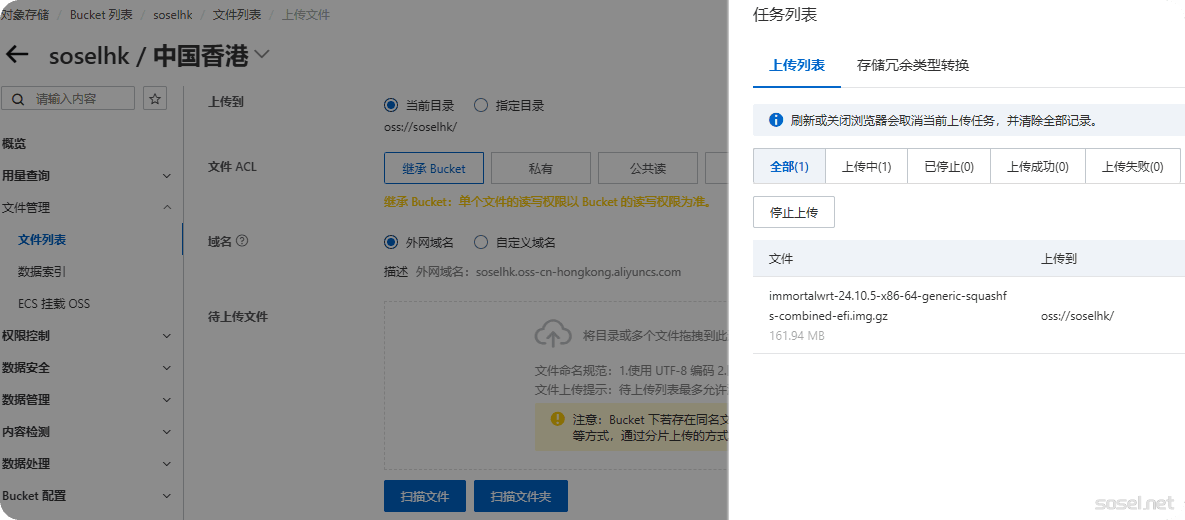Open the region dropdown next to 中国香港
Image resolution: width=1185 pixels, height=520 pixels.
pos(262,55)
